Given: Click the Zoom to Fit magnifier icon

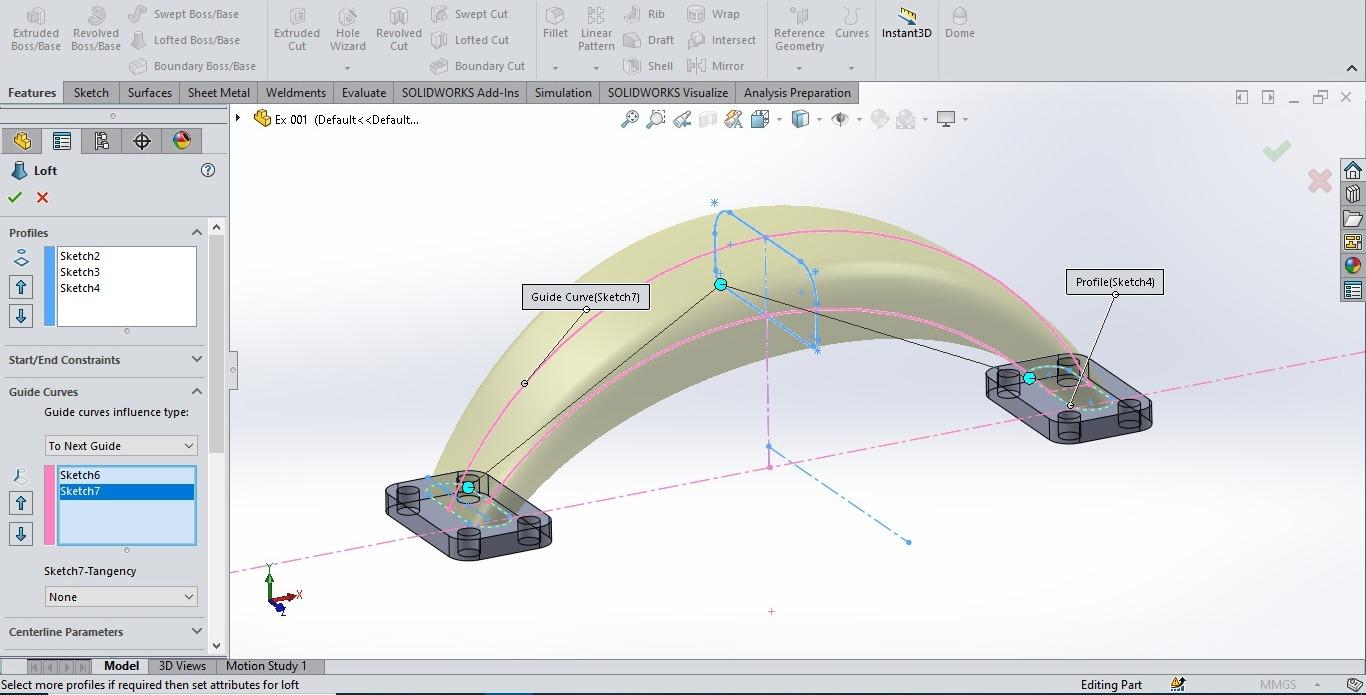Looking at the screenshot, I should (x=630, y=119).
